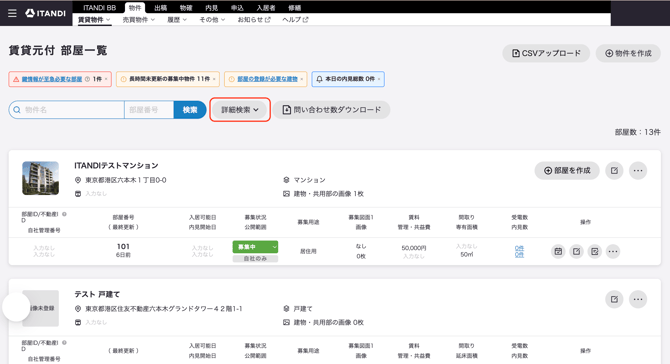
Task: Click the blue 検索 button
Action: coord(190,110)
